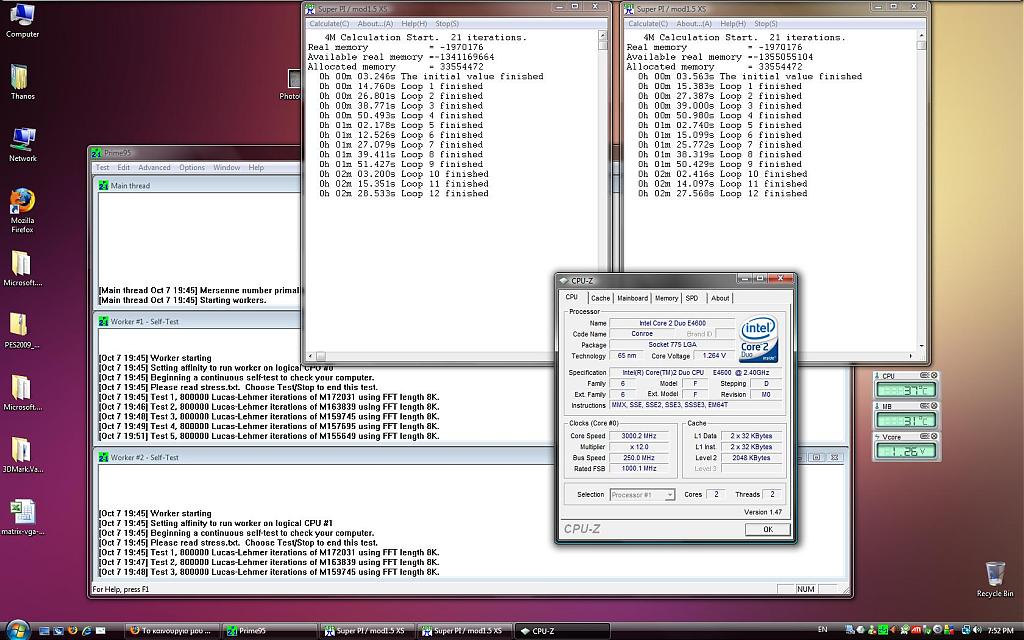This screenshot has width=1024, height=640.
Task: Click the Multiplier value x 12.0
Action: 637,447
